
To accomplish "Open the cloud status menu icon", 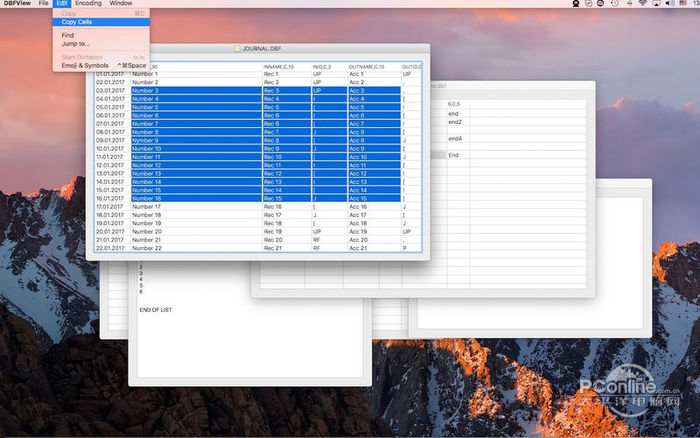I will click(600, 3).
